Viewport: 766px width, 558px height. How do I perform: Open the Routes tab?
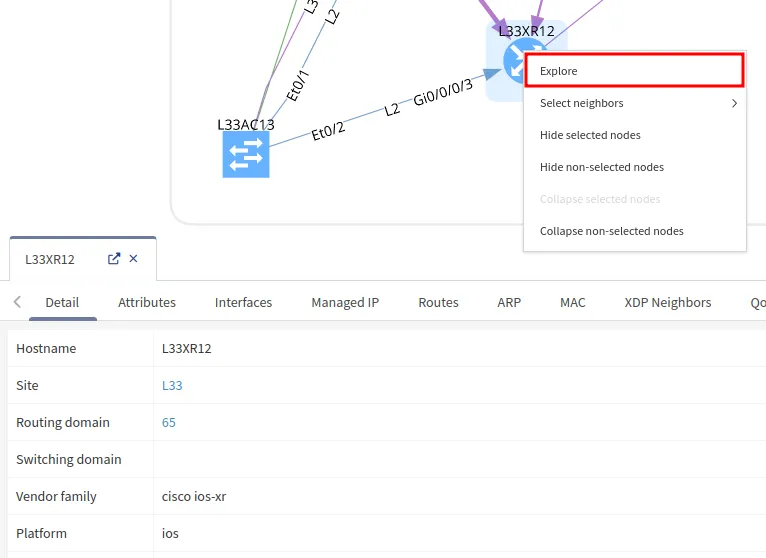pos(438,302)
